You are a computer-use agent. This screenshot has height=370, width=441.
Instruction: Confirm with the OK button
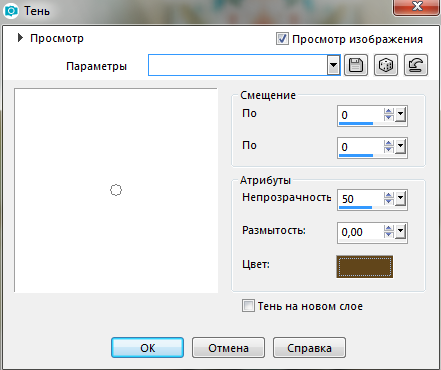147,348
